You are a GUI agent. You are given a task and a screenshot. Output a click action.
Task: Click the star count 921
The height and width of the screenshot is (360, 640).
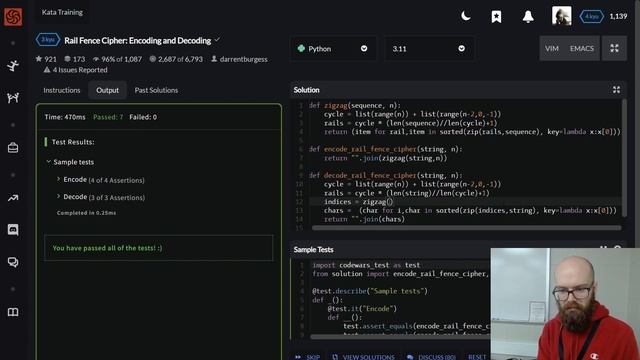click(x=46, y=59)
